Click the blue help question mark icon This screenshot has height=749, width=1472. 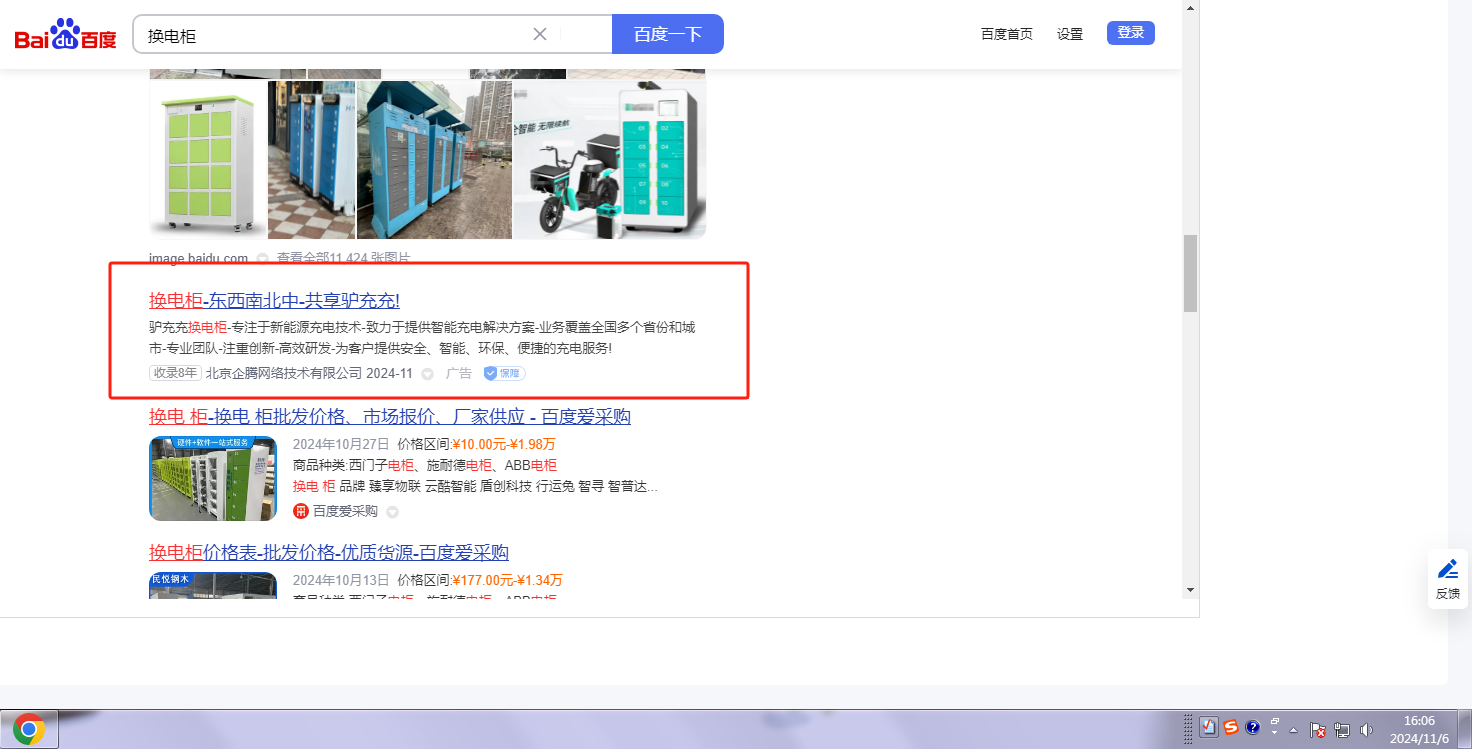(x=1252, y=728)
